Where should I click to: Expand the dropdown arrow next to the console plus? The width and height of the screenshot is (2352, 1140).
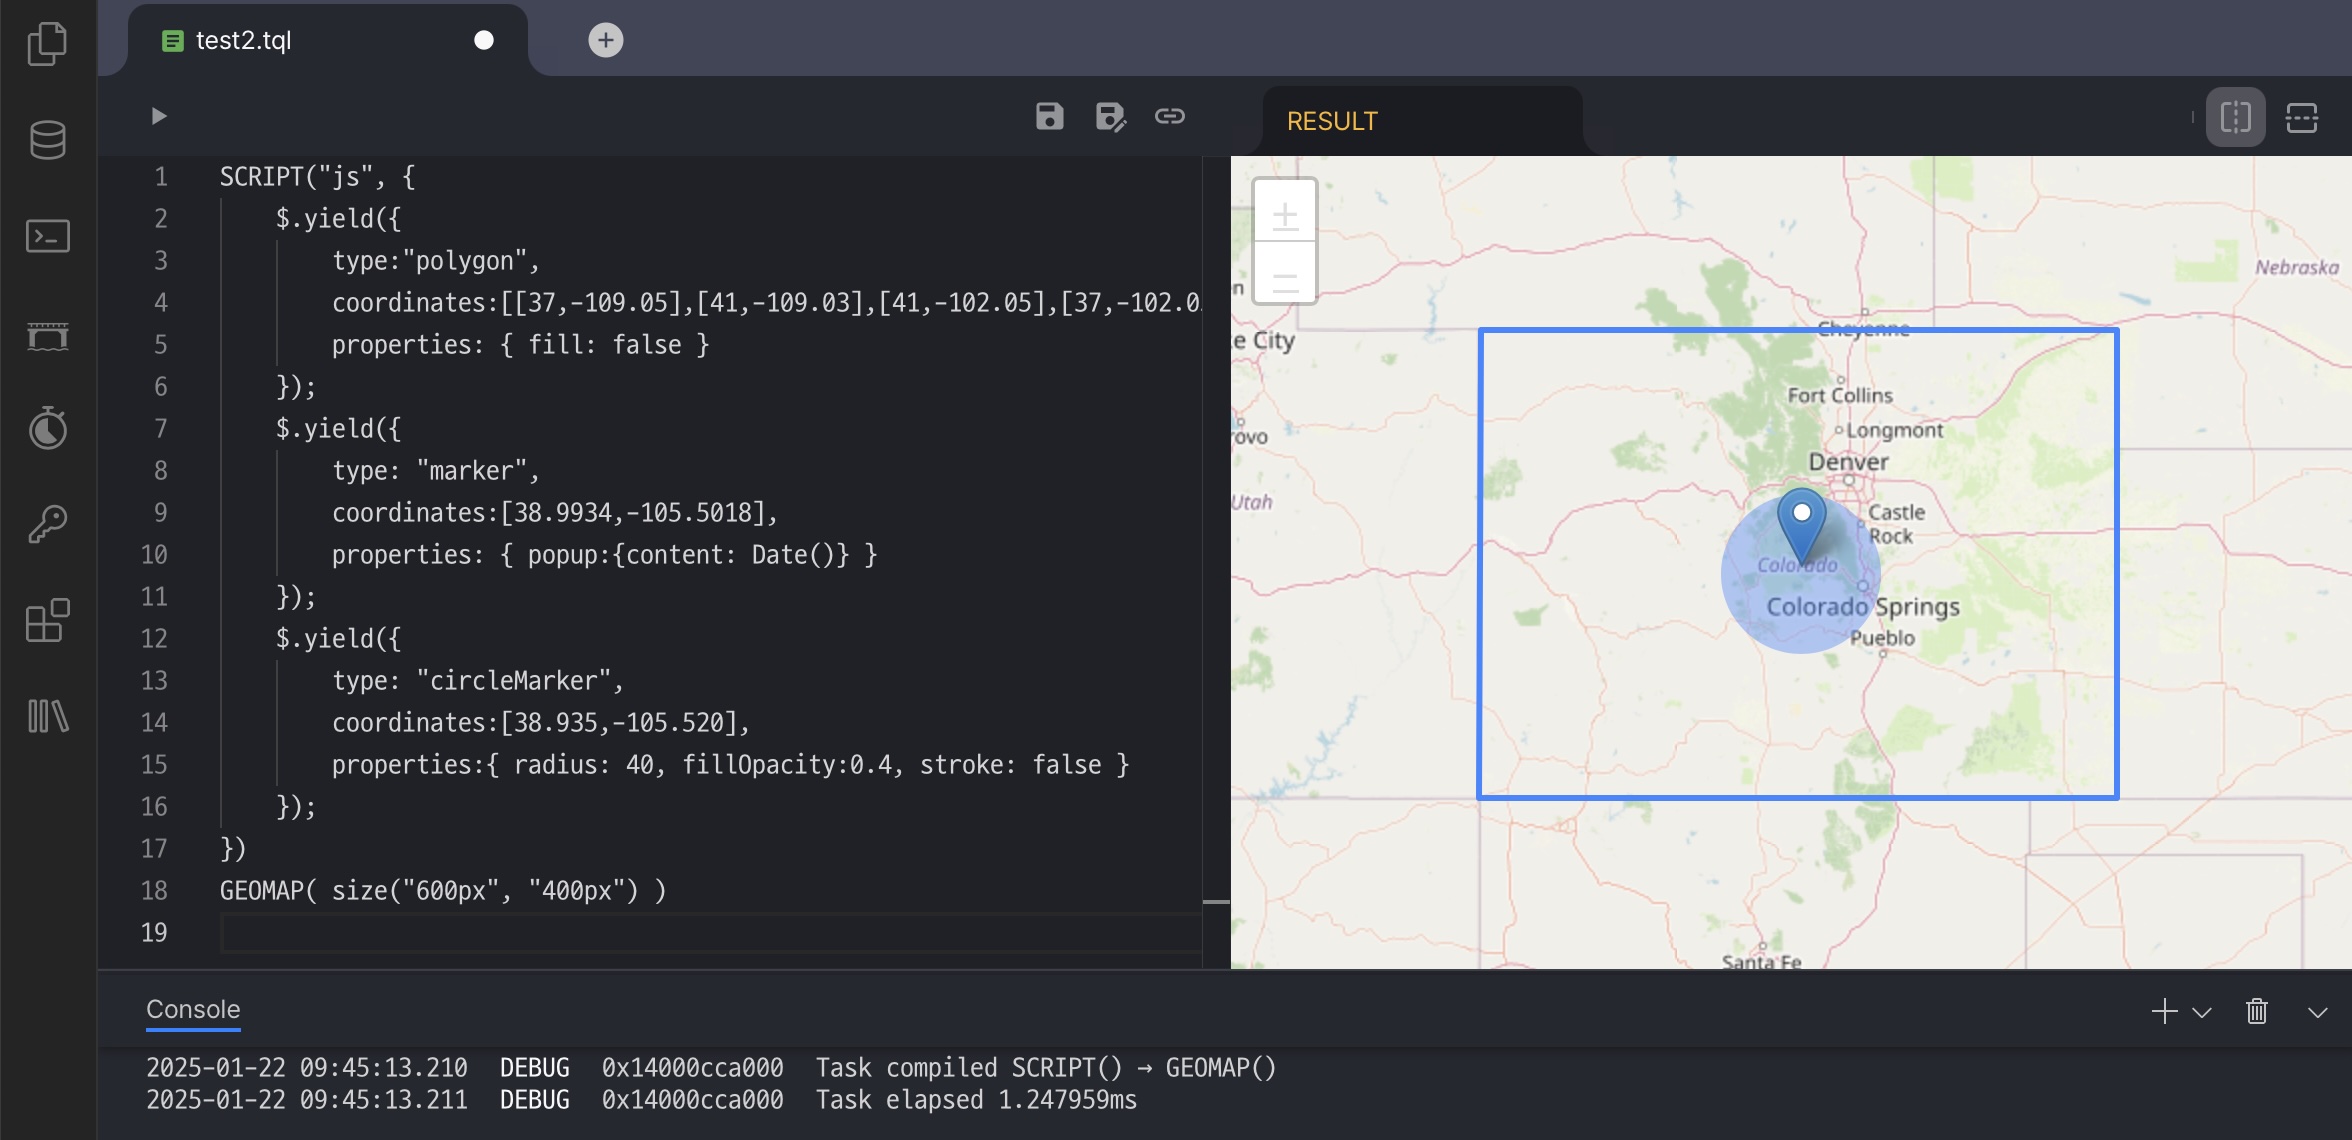click(2201, 1012)
